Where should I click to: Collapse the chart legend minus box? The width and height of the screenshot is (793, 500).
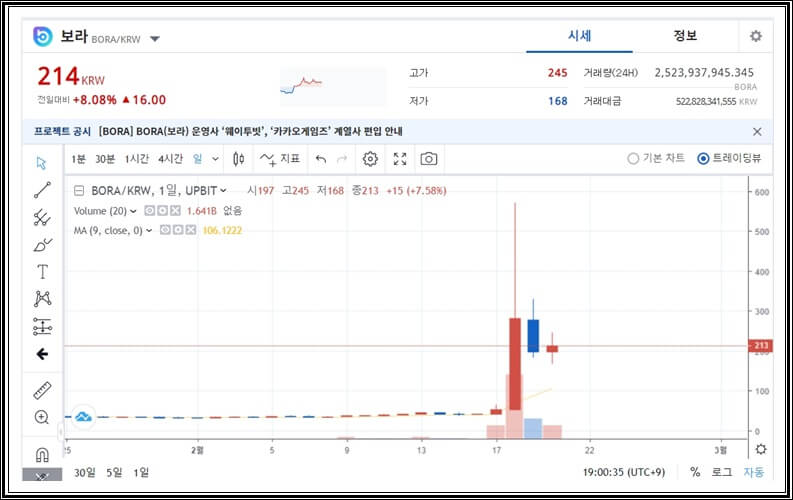point(79,191)
